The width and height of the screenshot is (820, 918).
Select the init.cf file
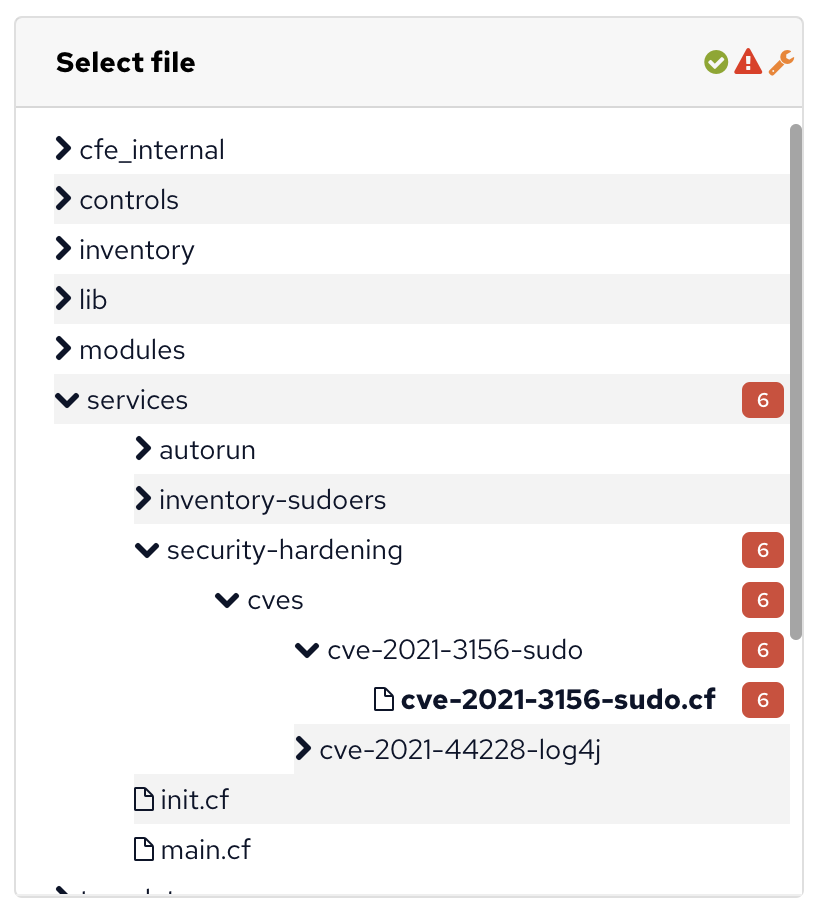[195, 800]
